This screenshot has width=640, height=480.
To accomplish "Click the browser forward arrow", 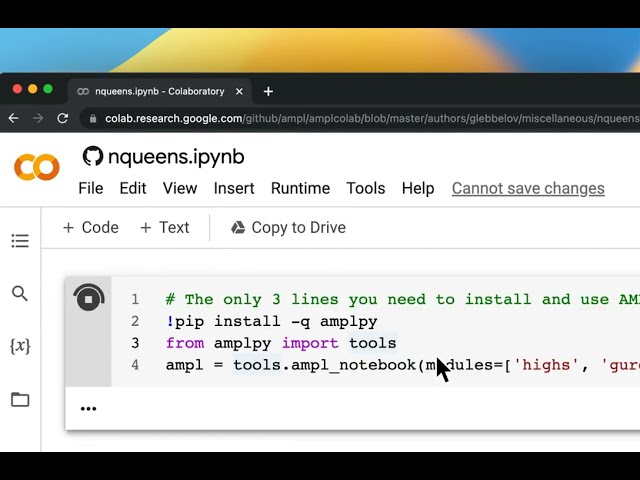I will click(38, 118).
